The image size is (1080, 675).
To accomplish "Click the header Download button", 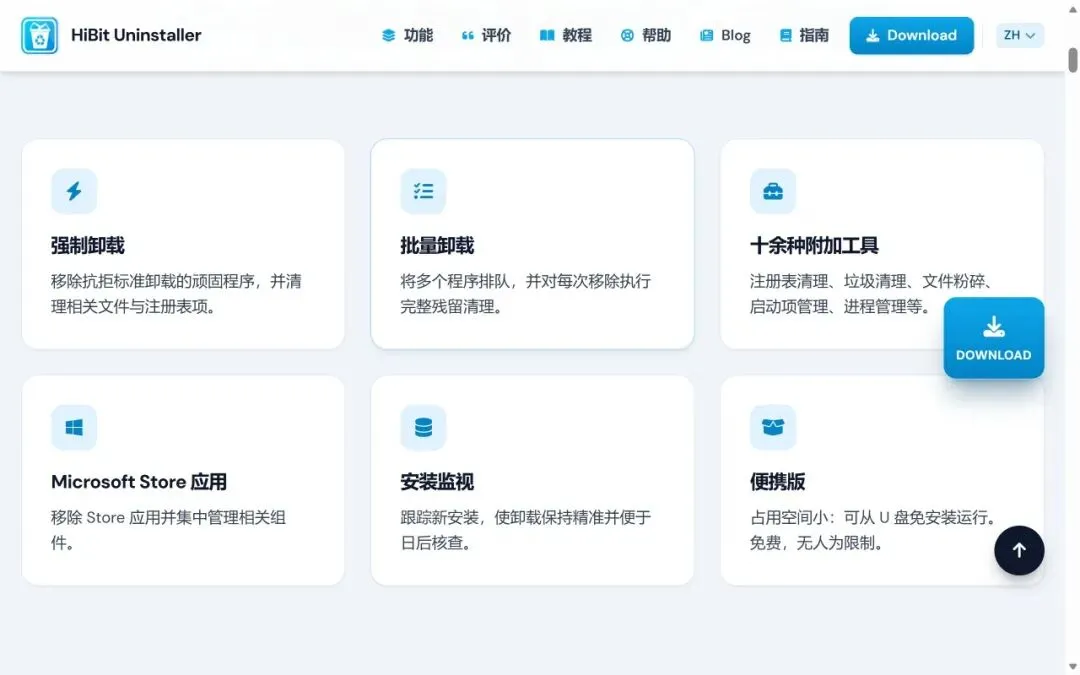I will click(x=911, y=35).
